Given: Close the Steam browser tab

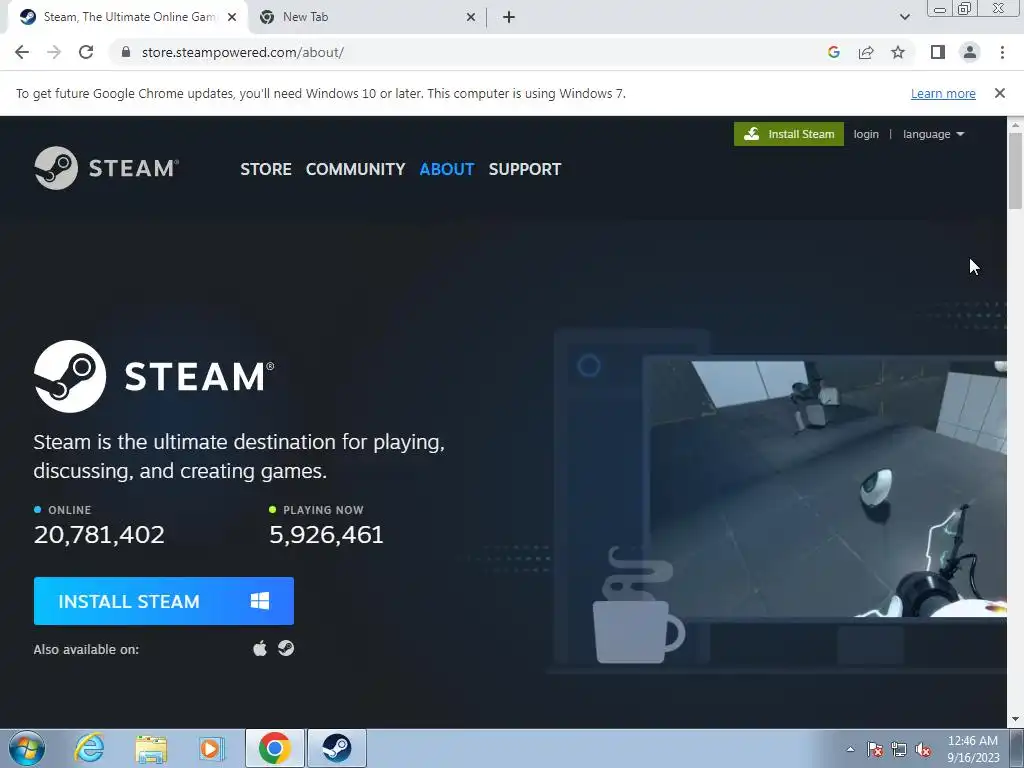Looking at the screenshot, I should pos(232,17).
